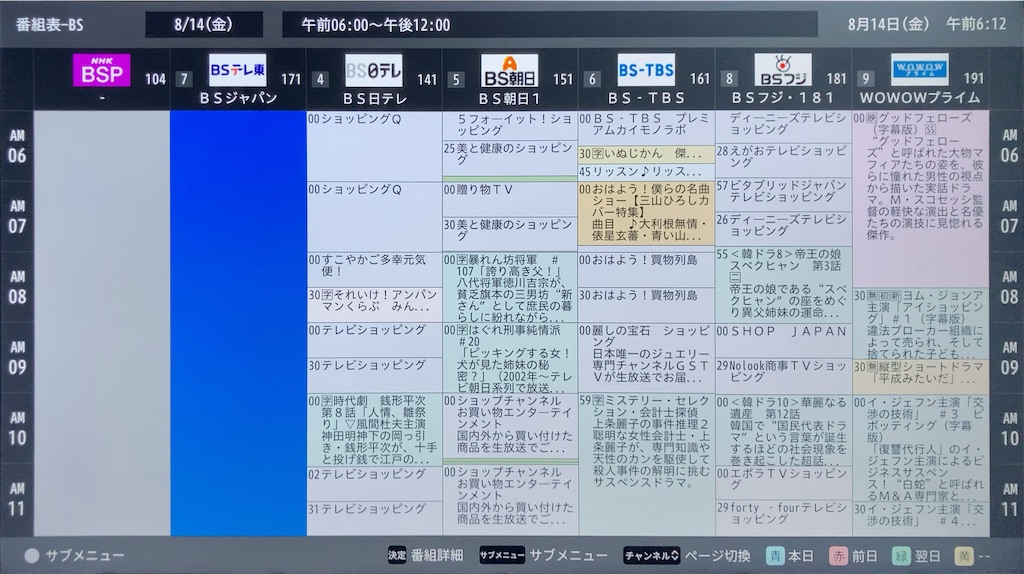Select エポラTVショッピング program
Screen dimensions: 1024x574
(784, 483)
